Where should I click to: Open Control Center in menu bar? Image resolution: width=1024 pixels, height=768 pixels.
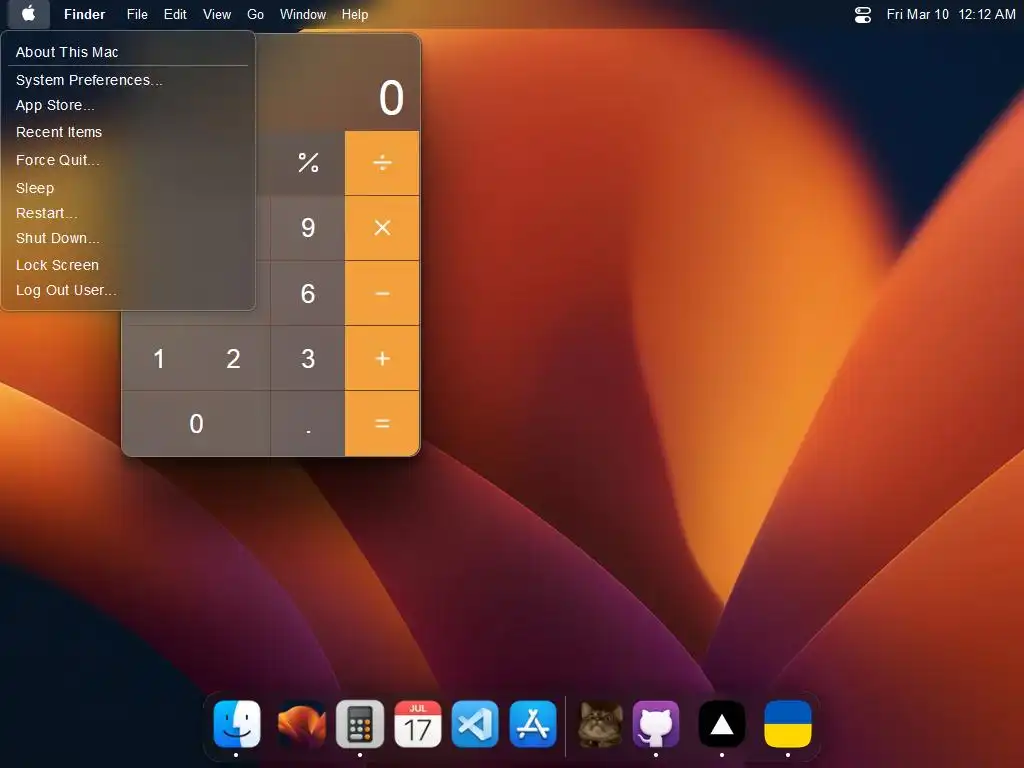tap(863, 14)
